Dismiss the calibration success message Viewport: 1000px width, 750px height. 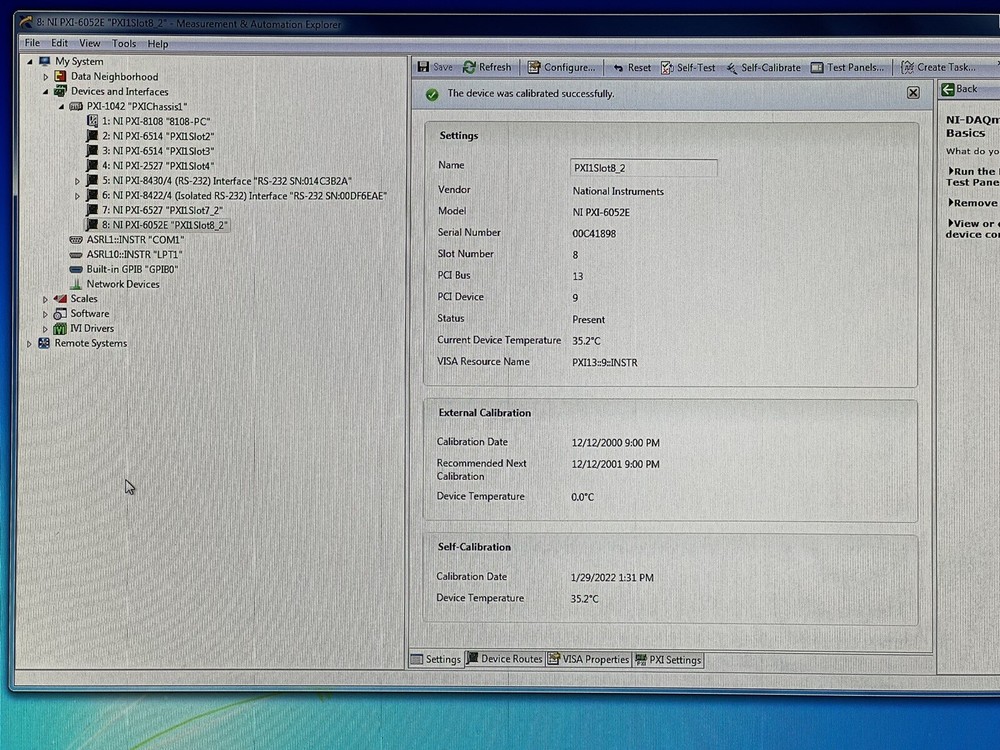913,92
